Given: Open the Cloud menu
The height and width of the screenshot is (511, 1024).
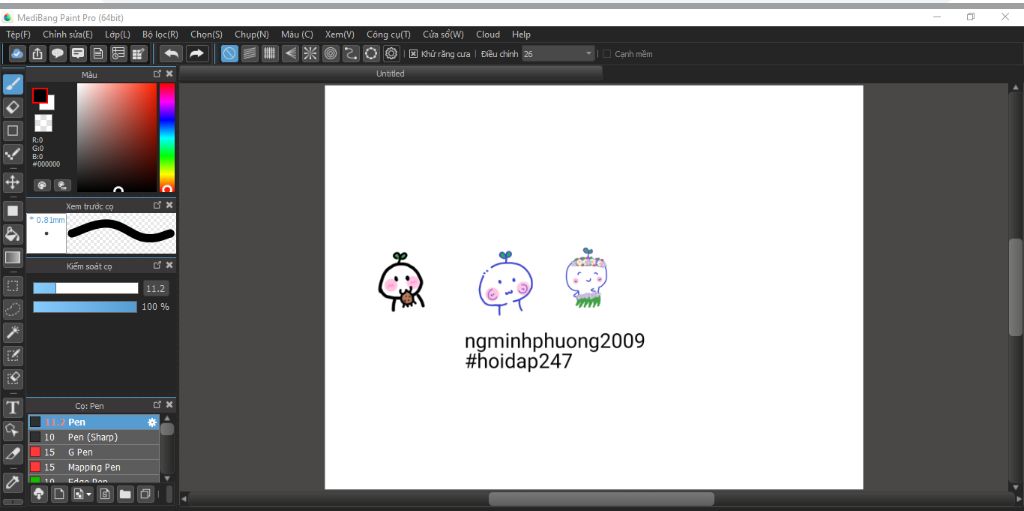Looking at the screenshot, I should point(488,35).
